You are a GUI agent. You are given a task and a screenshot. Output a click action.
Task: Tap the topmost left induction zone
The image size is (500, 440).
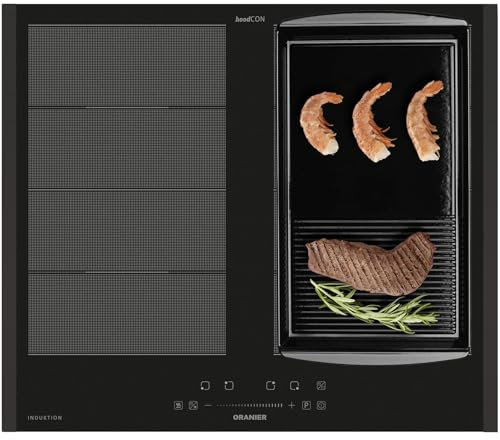point(127,66)
